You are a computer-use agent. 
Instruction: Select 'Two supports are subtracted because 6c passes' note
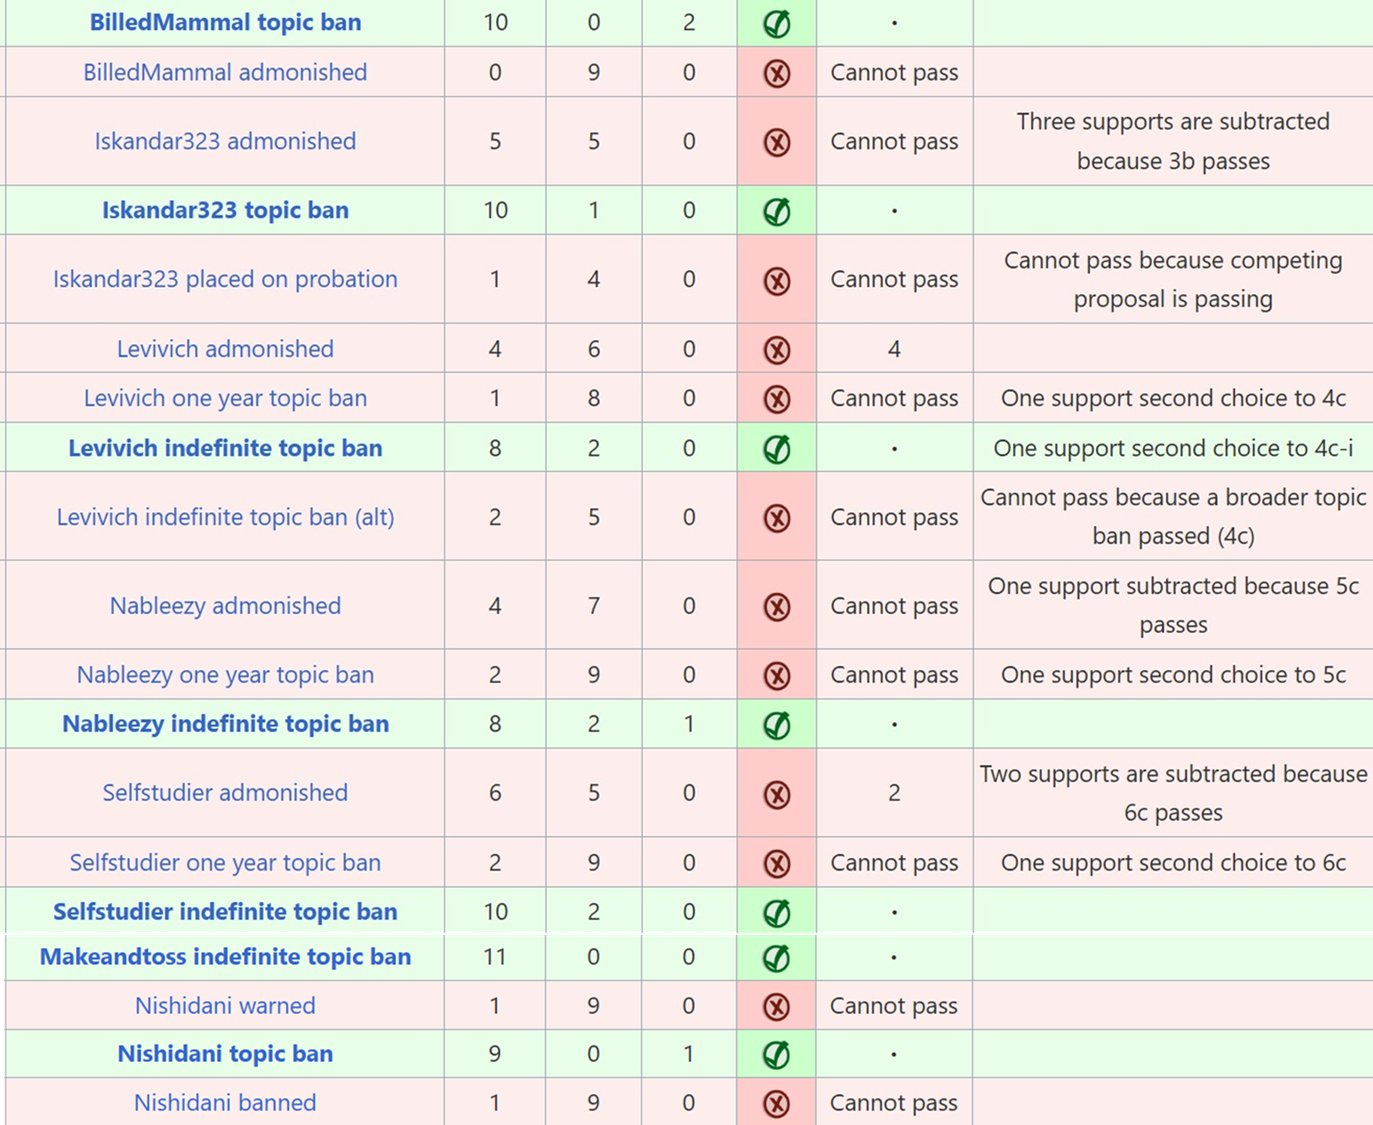point(1173,793)
